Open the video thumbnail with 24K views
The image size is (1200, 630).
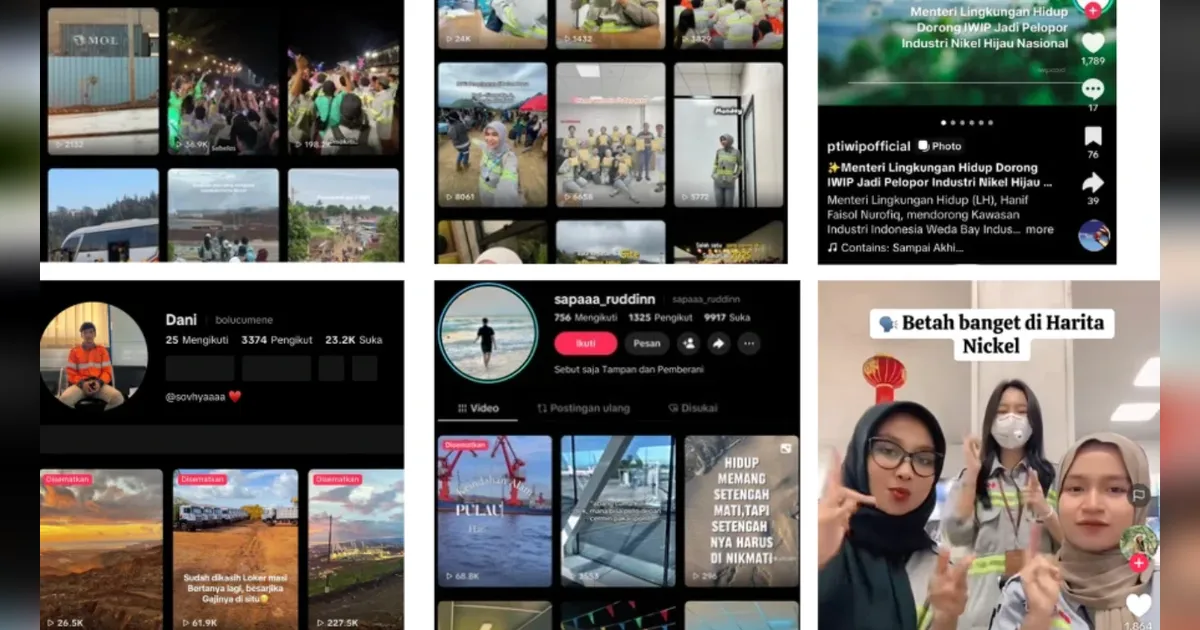[x=494, y=25]
